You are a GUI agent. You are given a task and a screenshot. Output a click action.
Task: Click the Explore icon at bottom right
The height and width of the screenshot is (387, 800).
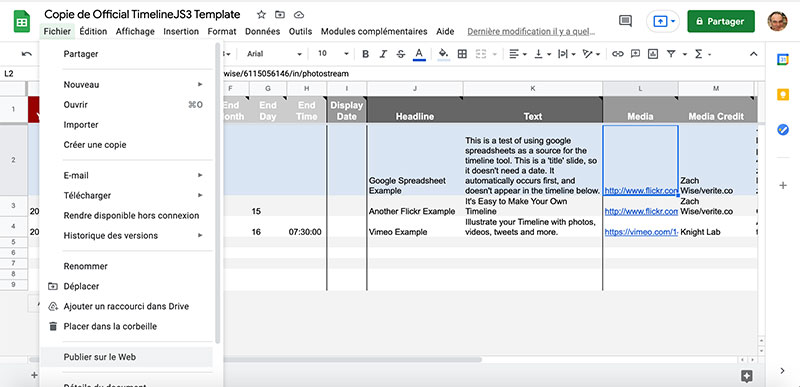pos(746,376)
